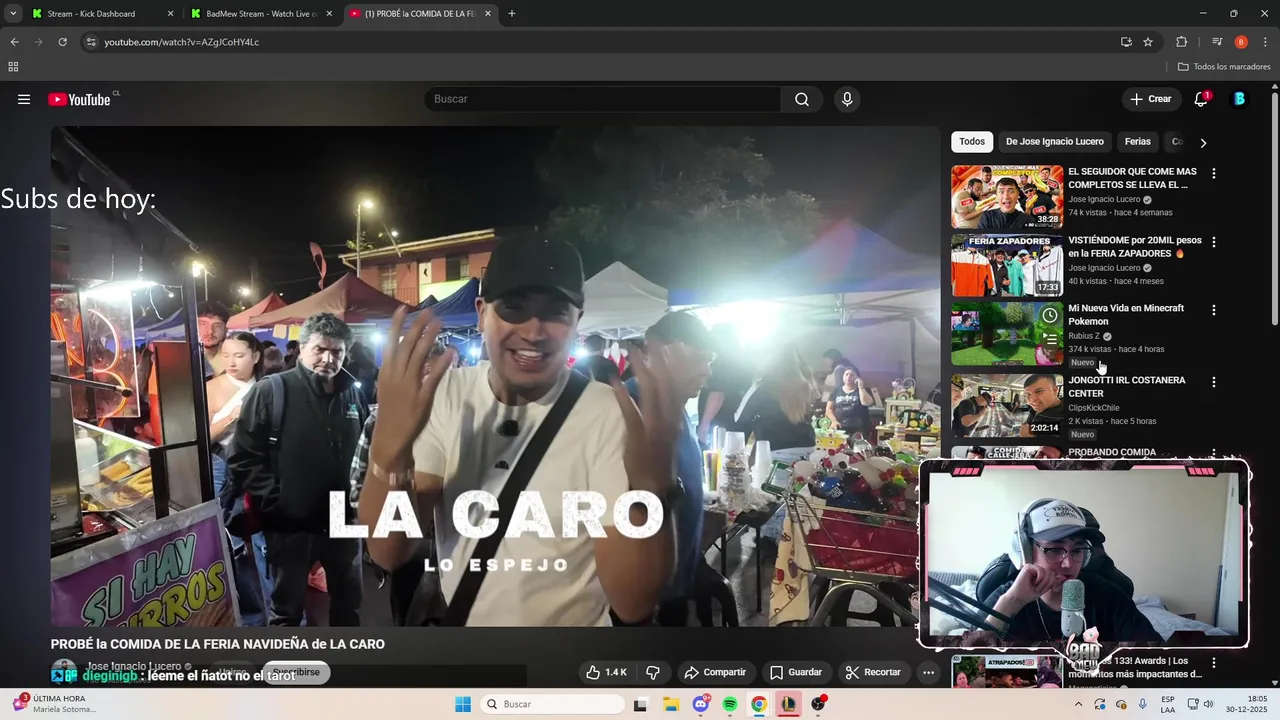Image resolution: width=1280 pixels, height=720 pixels.
Task: Close the PROBÉ la COMIDA tab
Action: tap(488, 14)
